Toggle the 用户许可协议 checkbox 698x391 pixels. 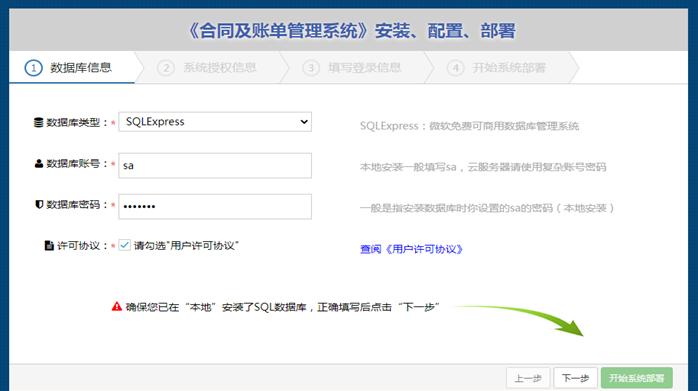[x=125, y=245]
